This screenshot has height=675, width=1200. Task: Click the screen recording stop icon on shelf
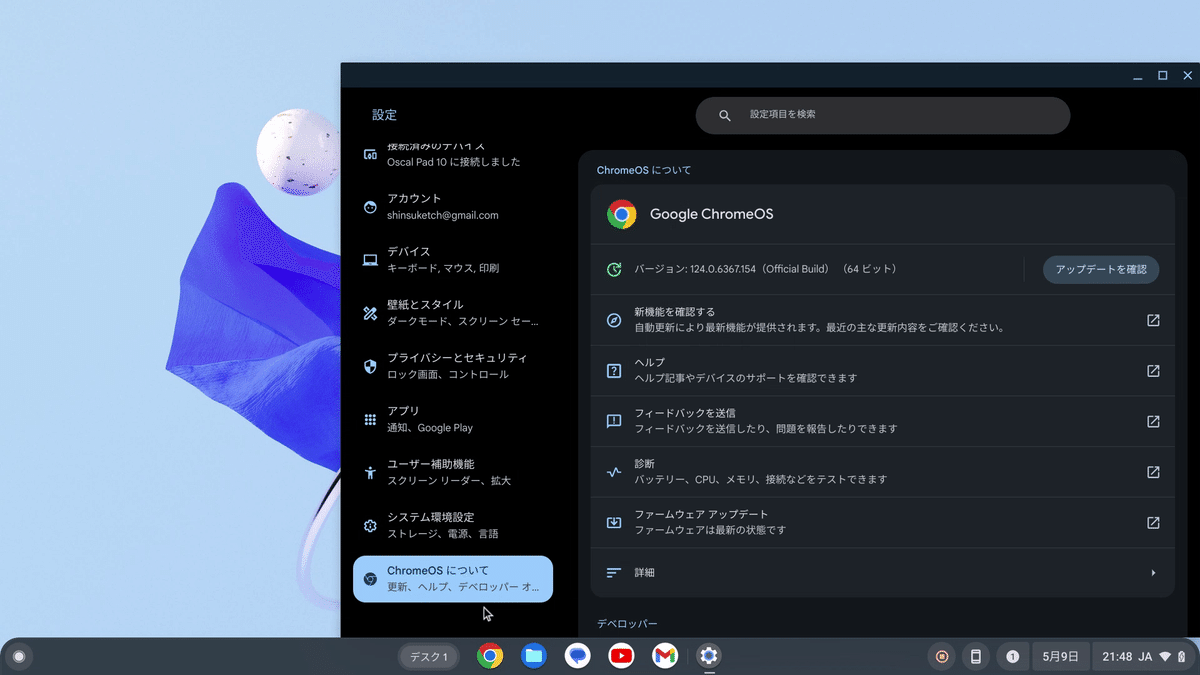point(941,657)
